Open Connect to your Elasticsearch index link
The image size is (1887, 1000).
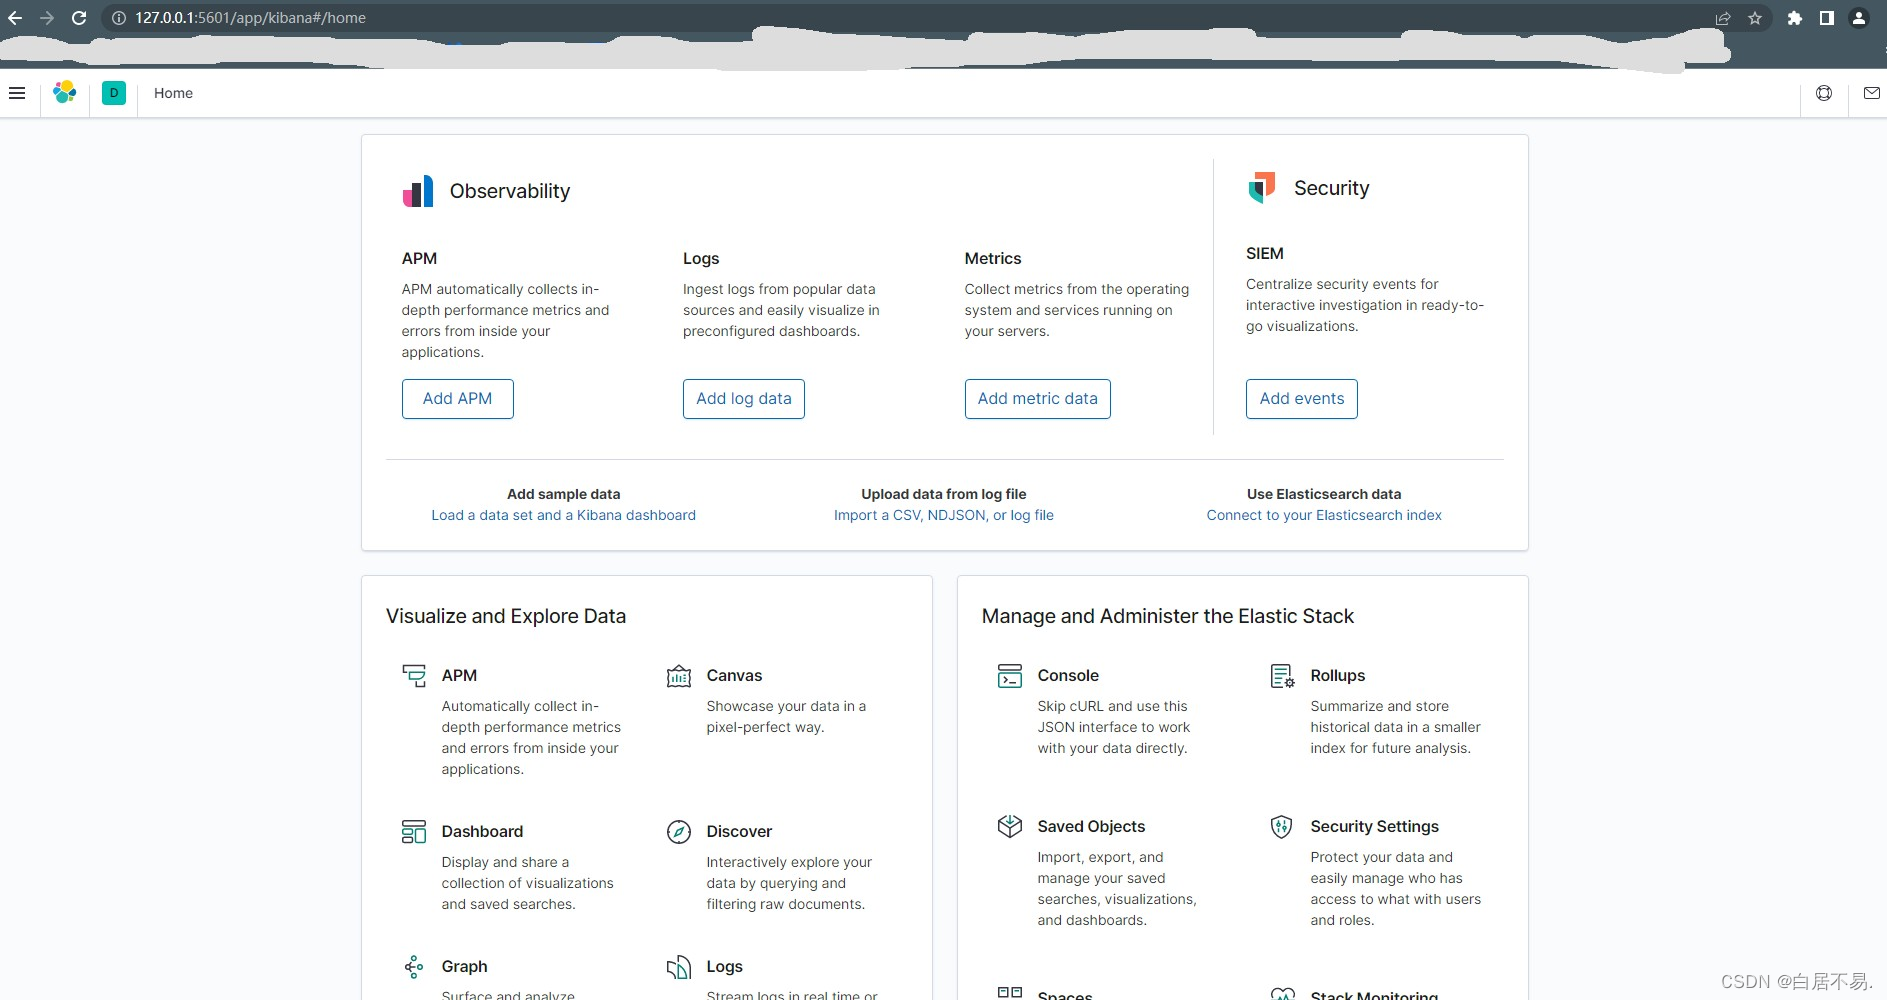coord(1324,515)
